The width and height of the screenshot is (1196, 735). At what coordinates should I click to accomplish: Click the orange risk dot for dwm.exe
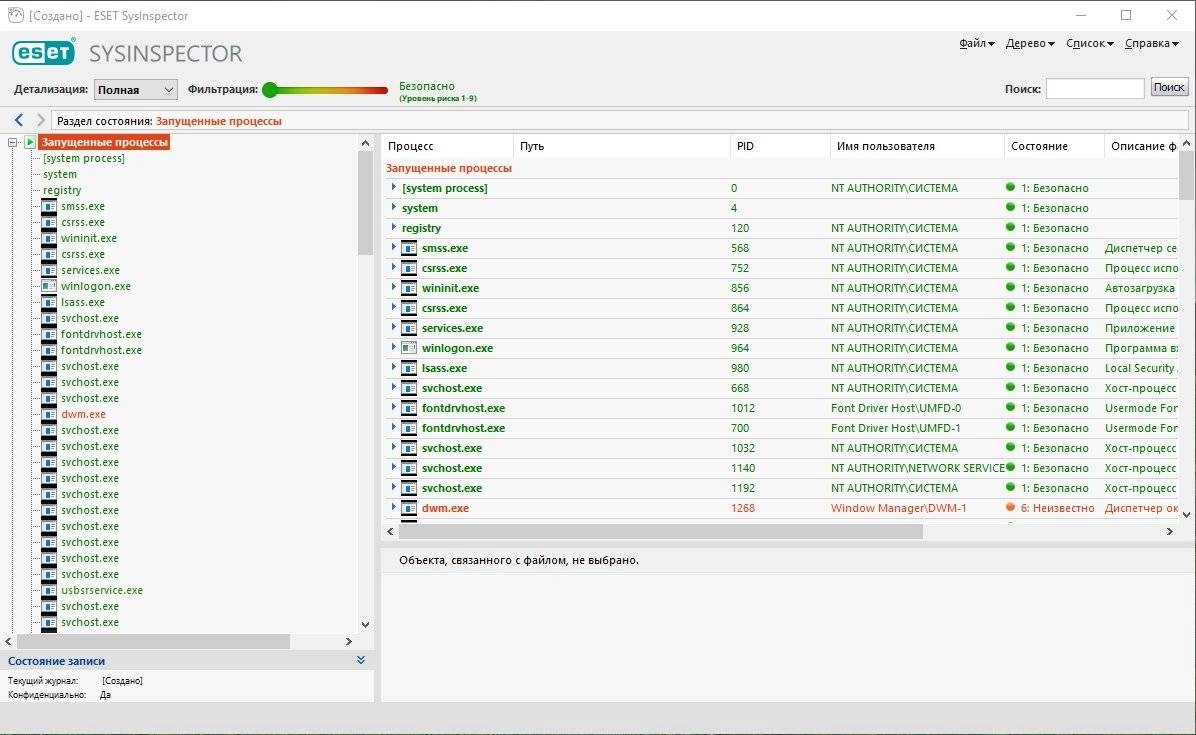click(1011, 507)
